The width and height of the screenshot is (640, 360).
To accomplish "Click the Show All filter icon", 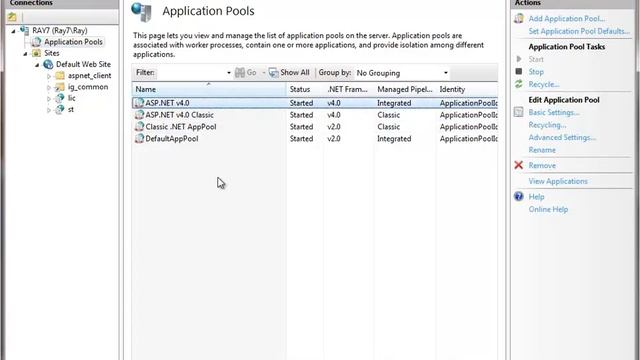I will point(273,73).
